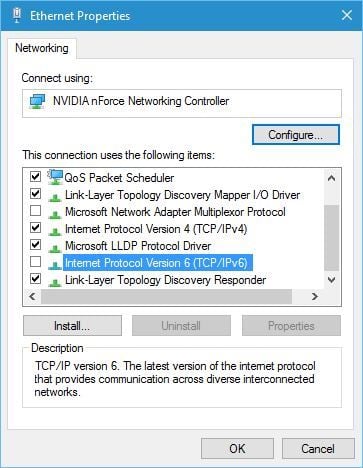Viewport: 363px width, 468px height.
Task: Tick the Microsoft Network Adapter Multiplexor Protocol checkbox
Action: coord(35,211)
